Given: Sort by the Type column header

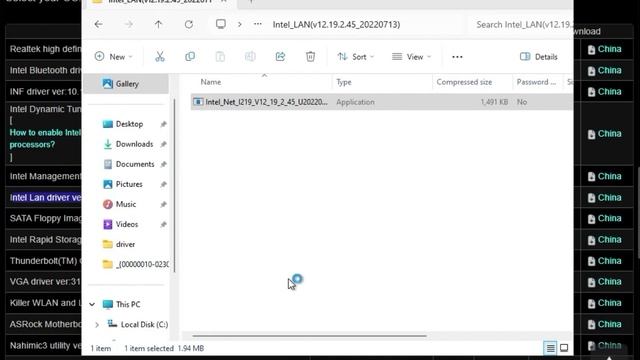Looking at the screenshot, I should (344, 82).
